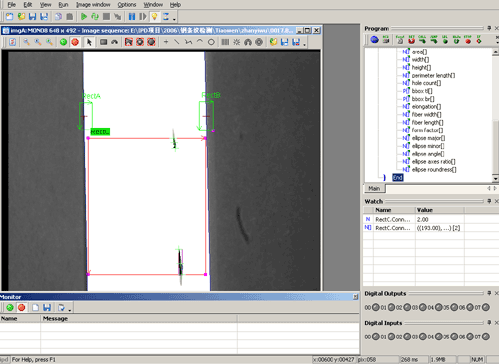Click the open image folder icon in image toolbar
The image size is (499, 364).
tap(273, 42)
